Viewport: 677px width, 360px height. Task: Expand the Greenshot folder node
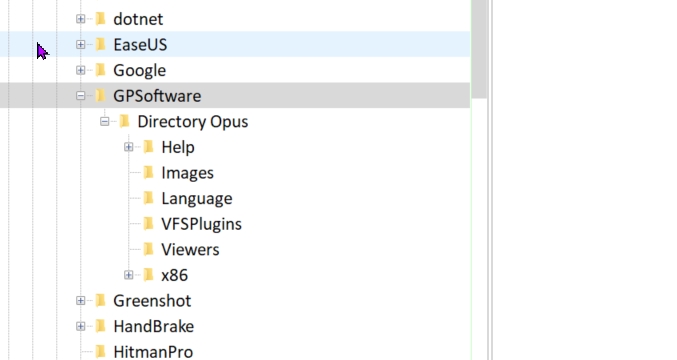tap(80, 300)
